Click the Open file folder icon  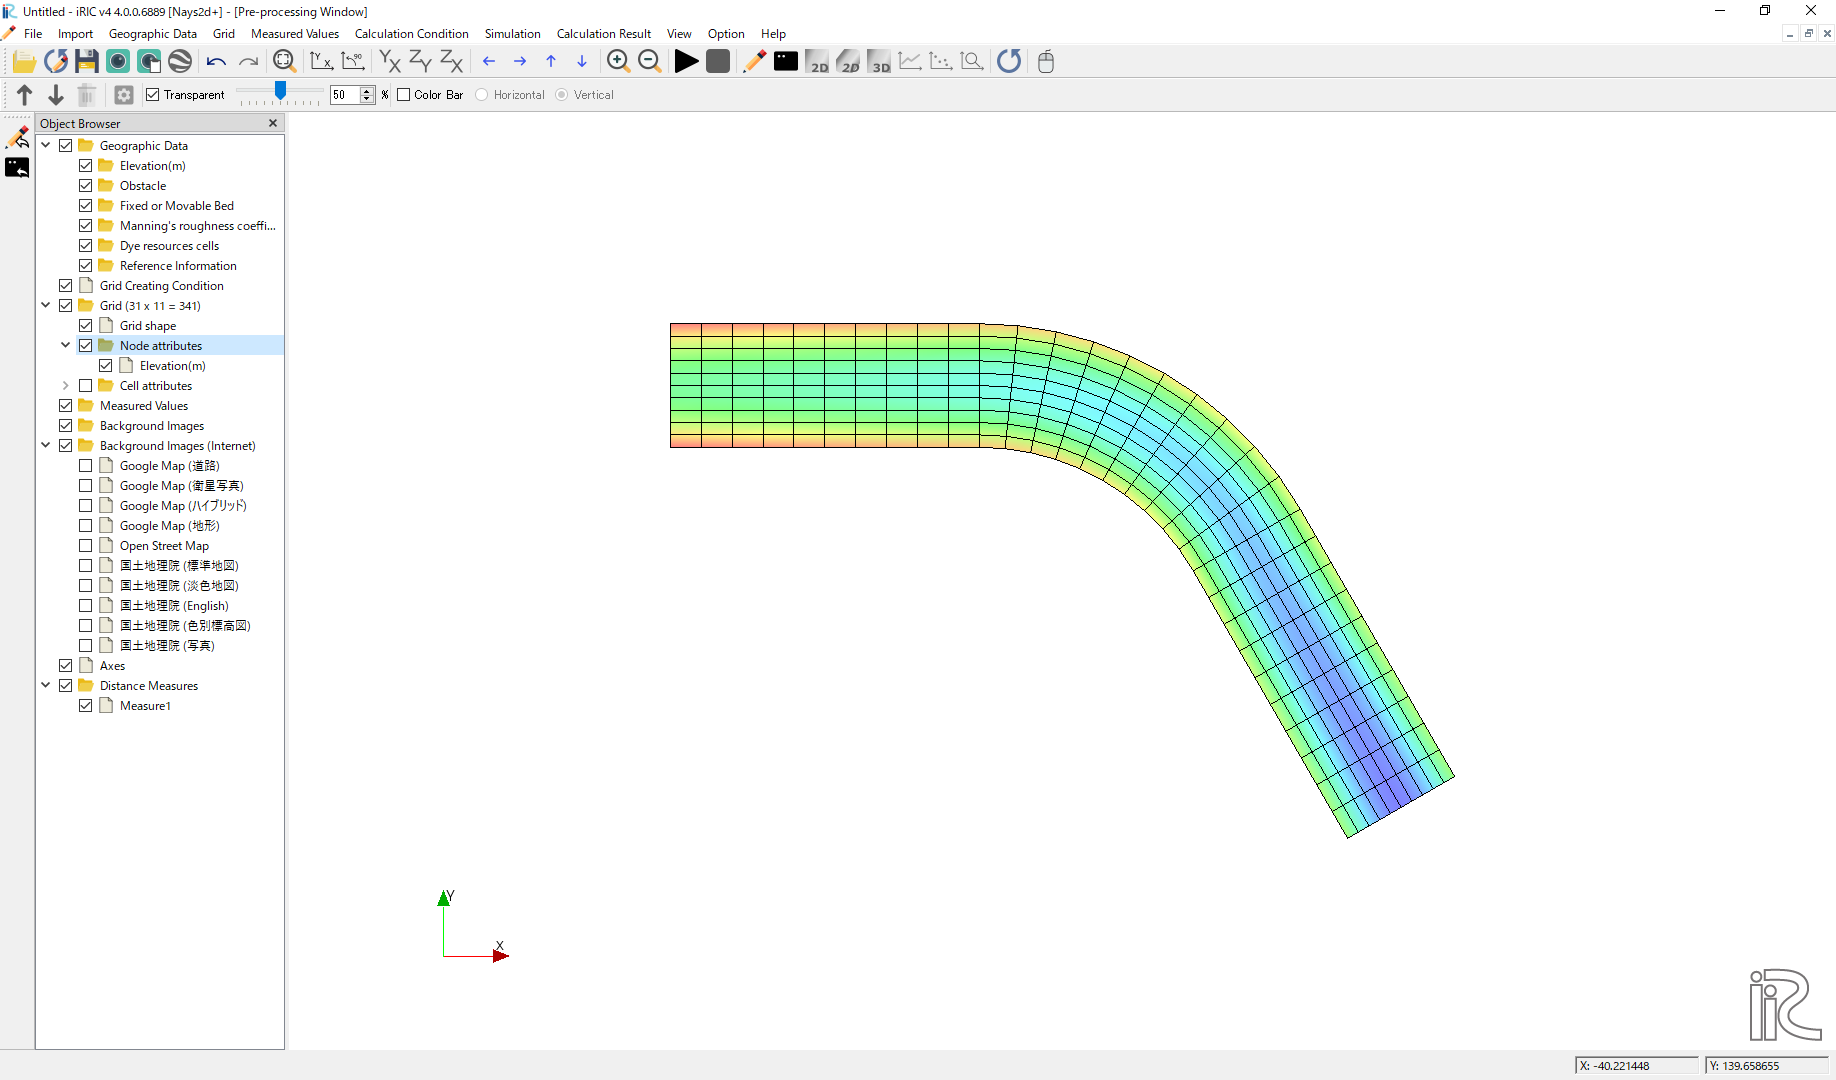click(24, 62)
